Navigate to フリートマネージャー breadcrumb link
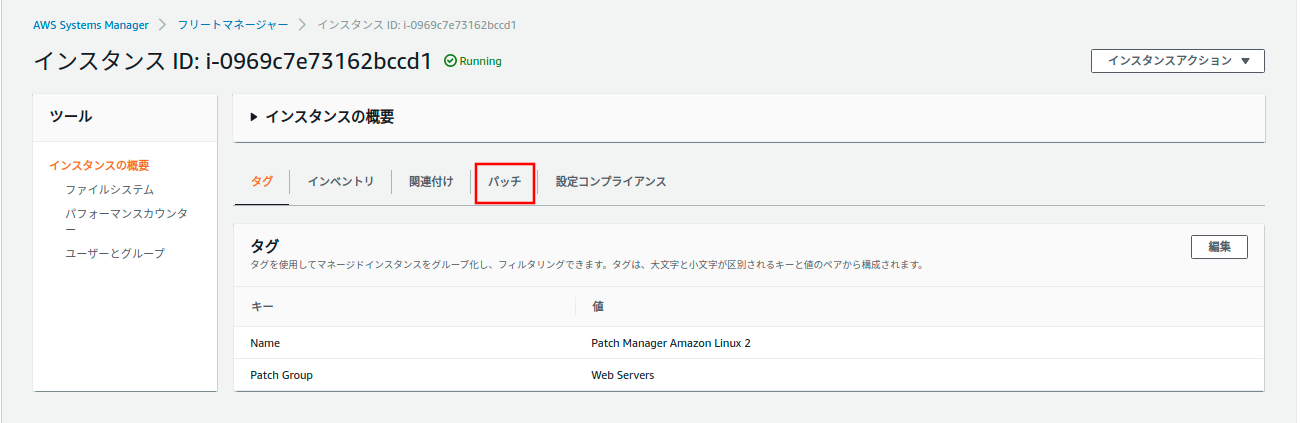1301x423 pixels. [233, 24]
